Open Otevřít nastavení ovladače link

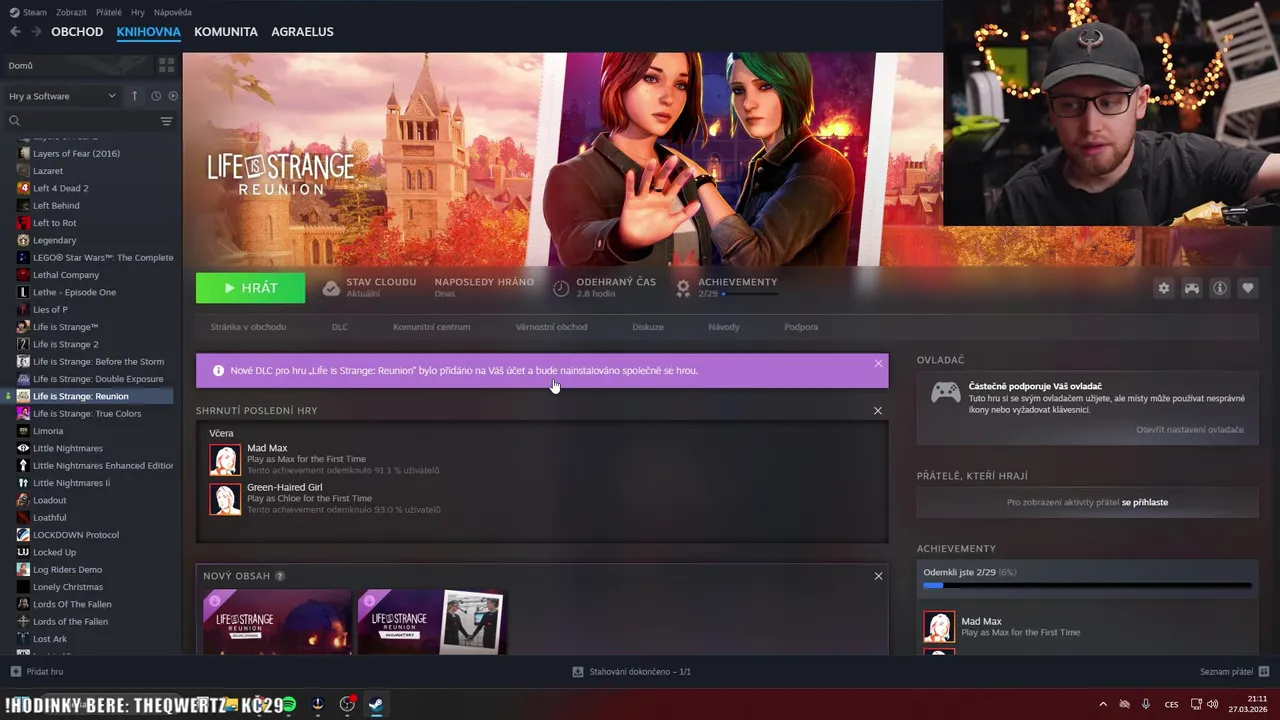[x=1190, y=429]
